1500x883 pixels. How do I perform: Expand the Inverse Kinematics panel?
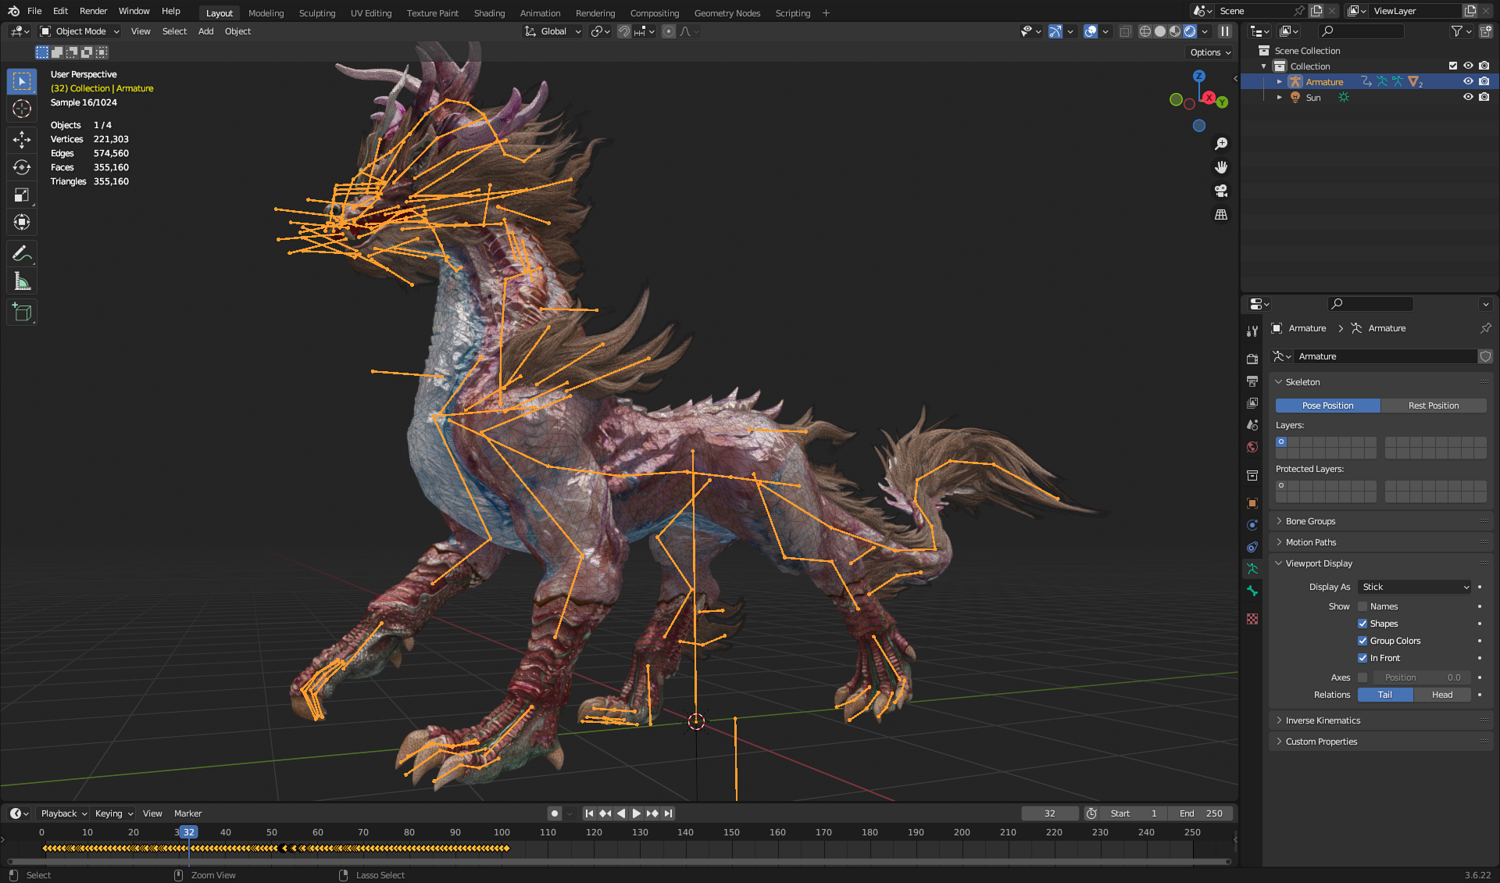point(1322,720)
